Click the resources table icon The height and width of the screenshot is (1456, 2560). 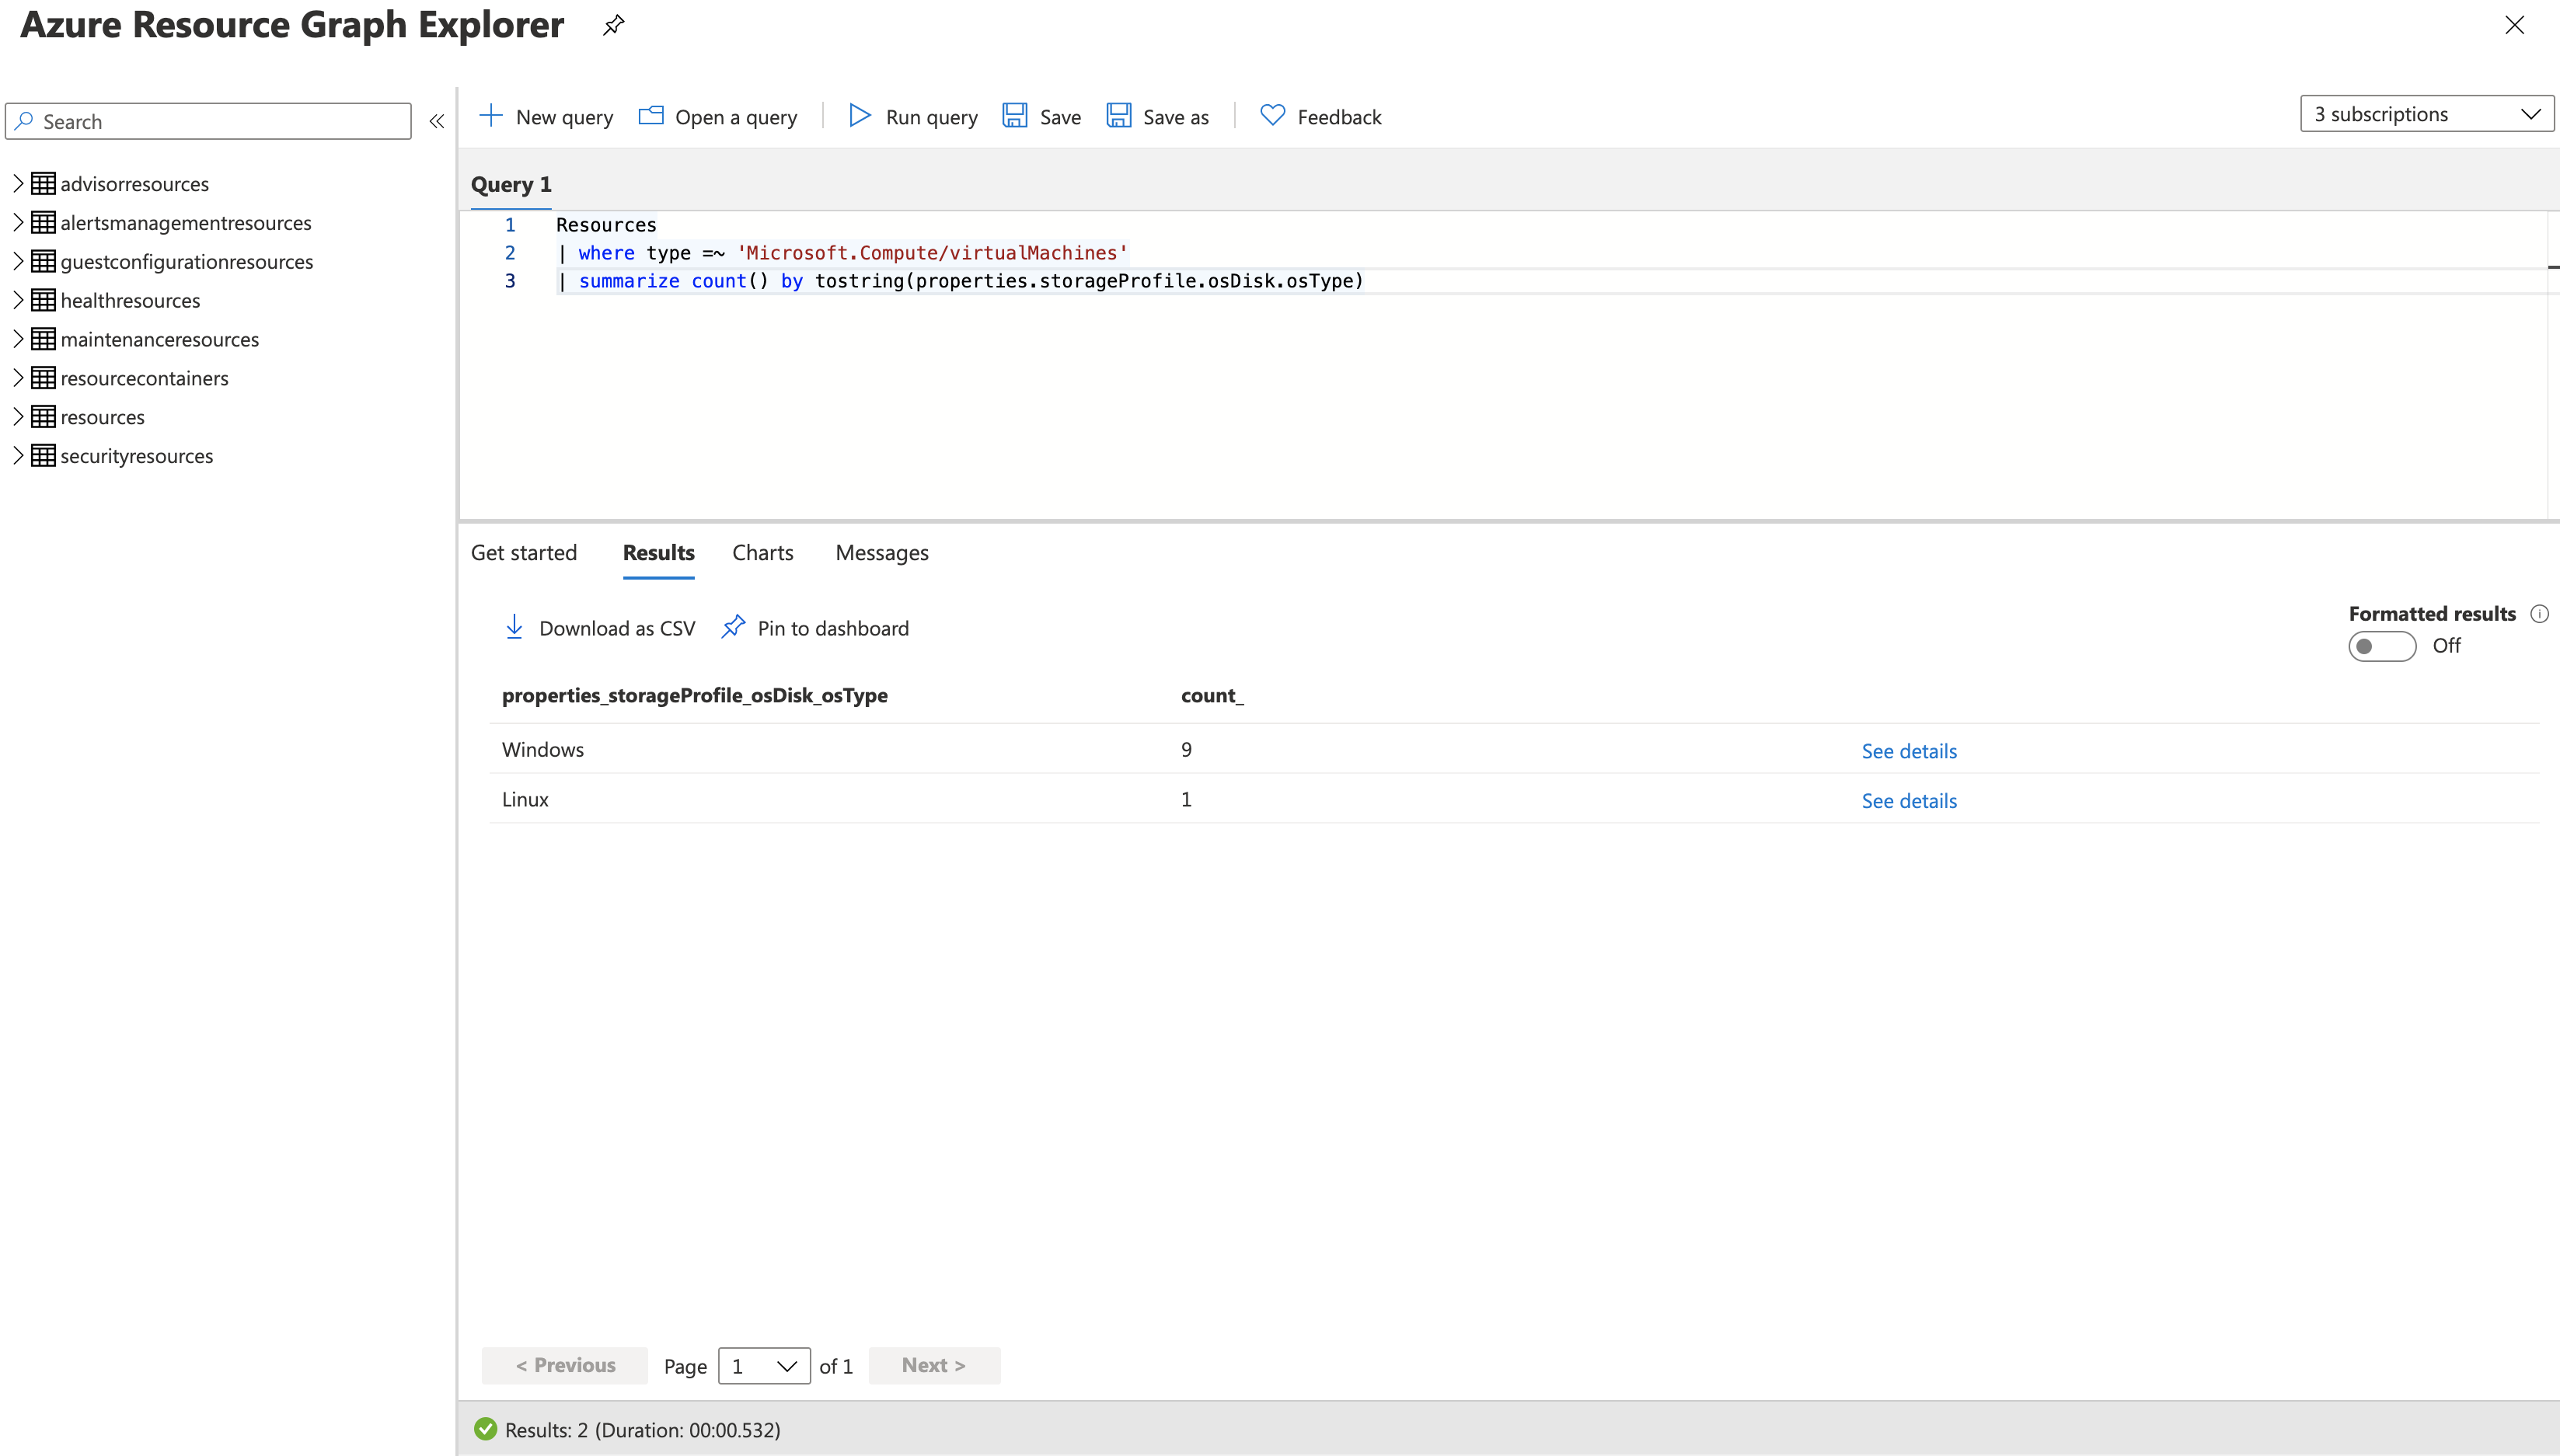click(43, 417)
